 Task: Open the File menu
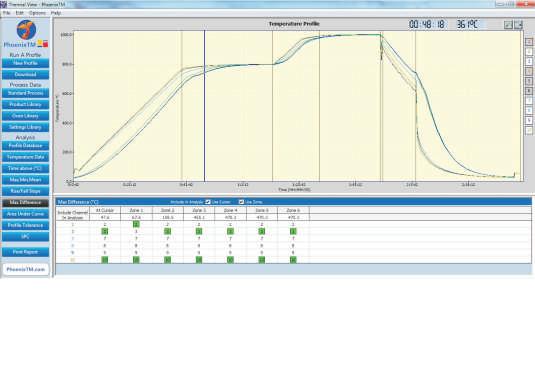6,13
